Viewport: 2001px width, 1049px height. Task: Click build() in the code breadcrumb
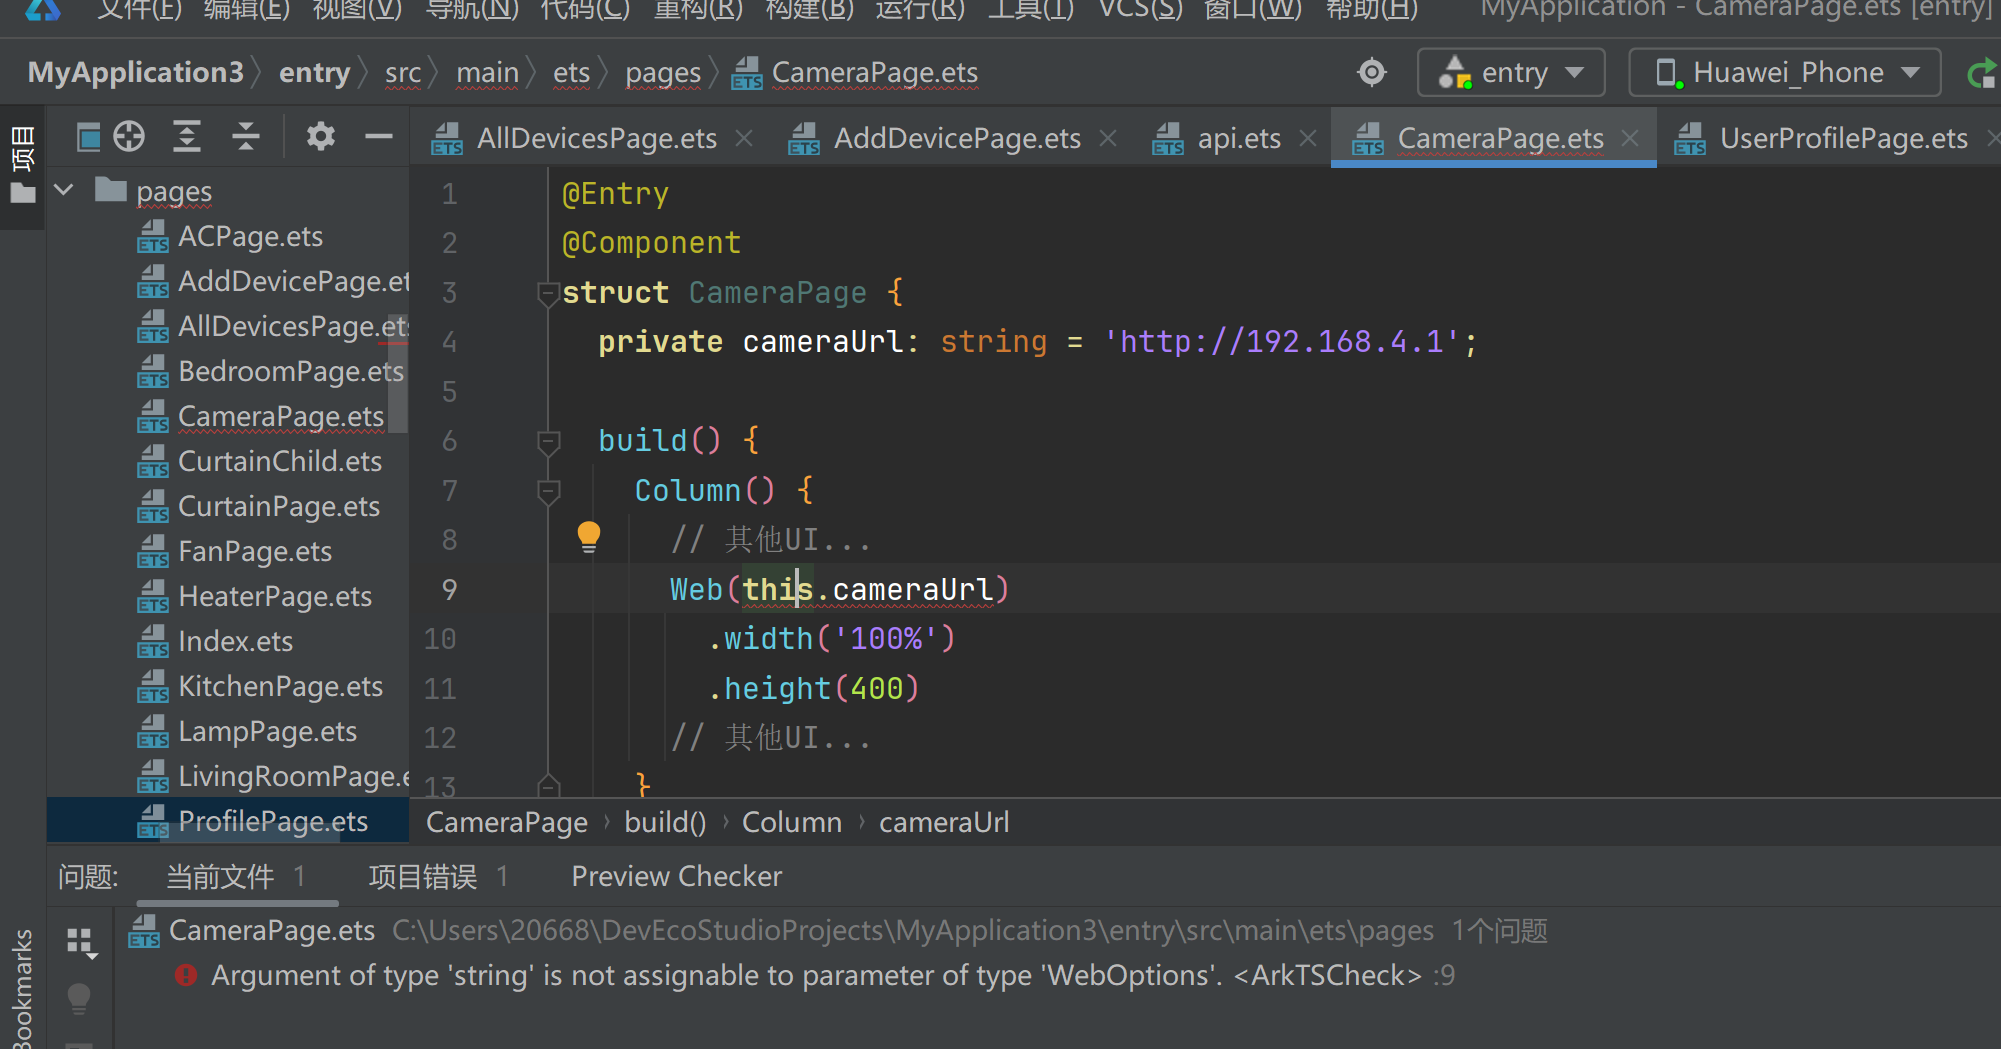(x=665, y=822)
